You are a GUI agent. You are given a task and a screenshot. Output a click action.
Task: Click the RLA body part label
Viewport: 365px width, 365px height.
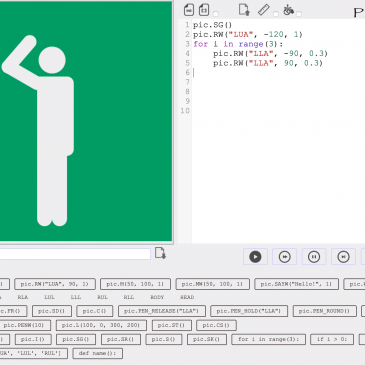pyautogui.click(x=23, y=297)
